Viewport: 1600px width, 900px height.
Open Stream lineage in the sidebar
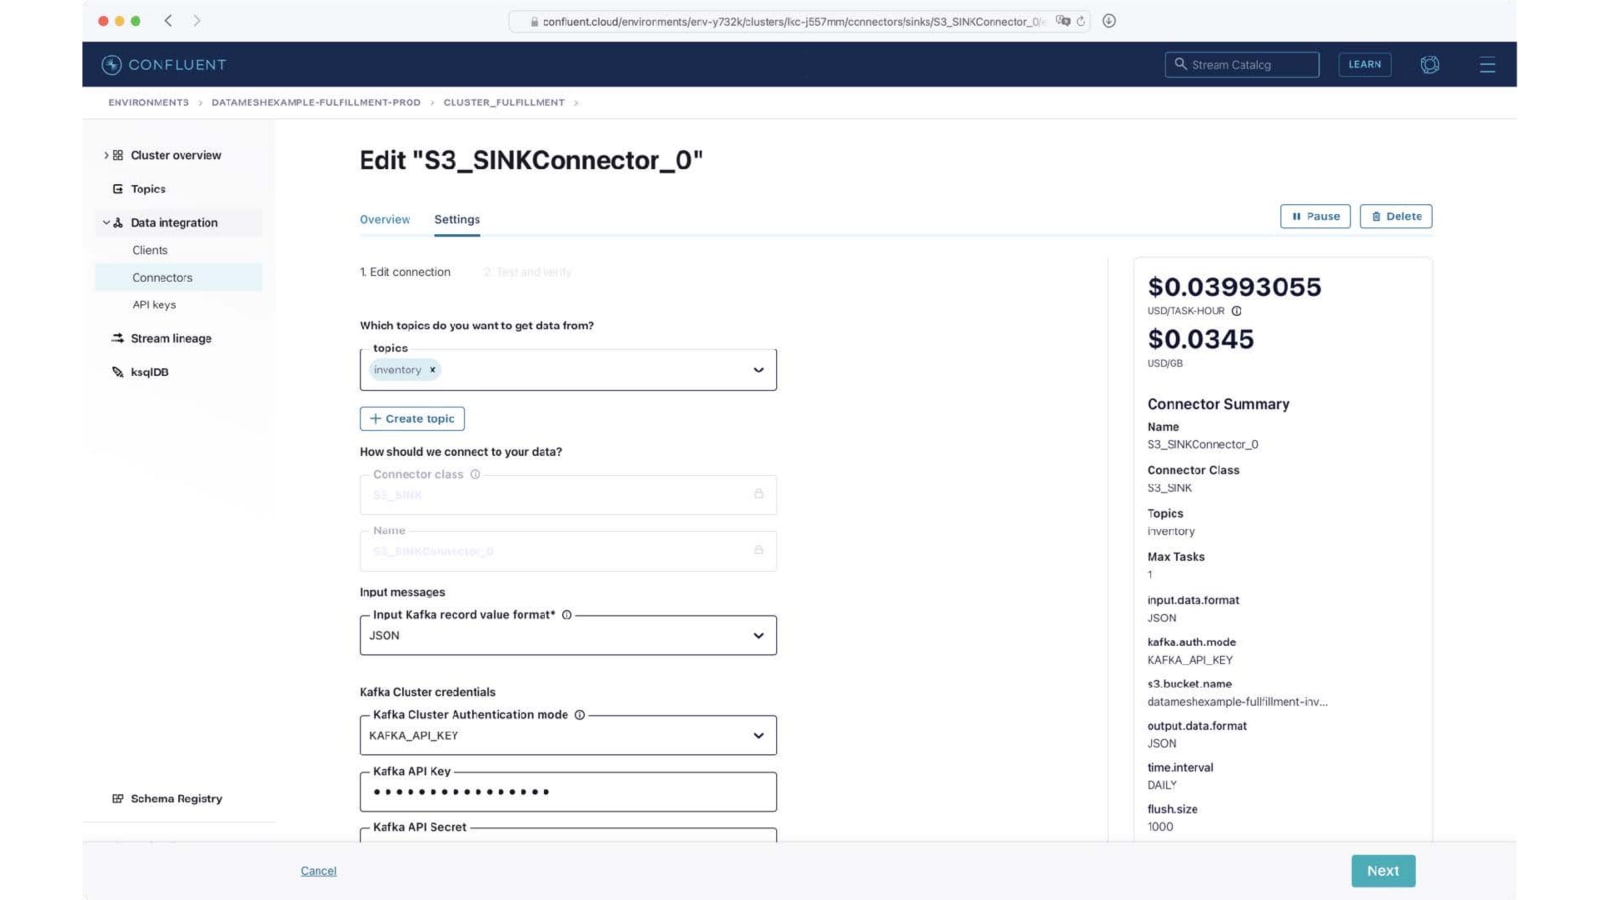coord(171,339)
